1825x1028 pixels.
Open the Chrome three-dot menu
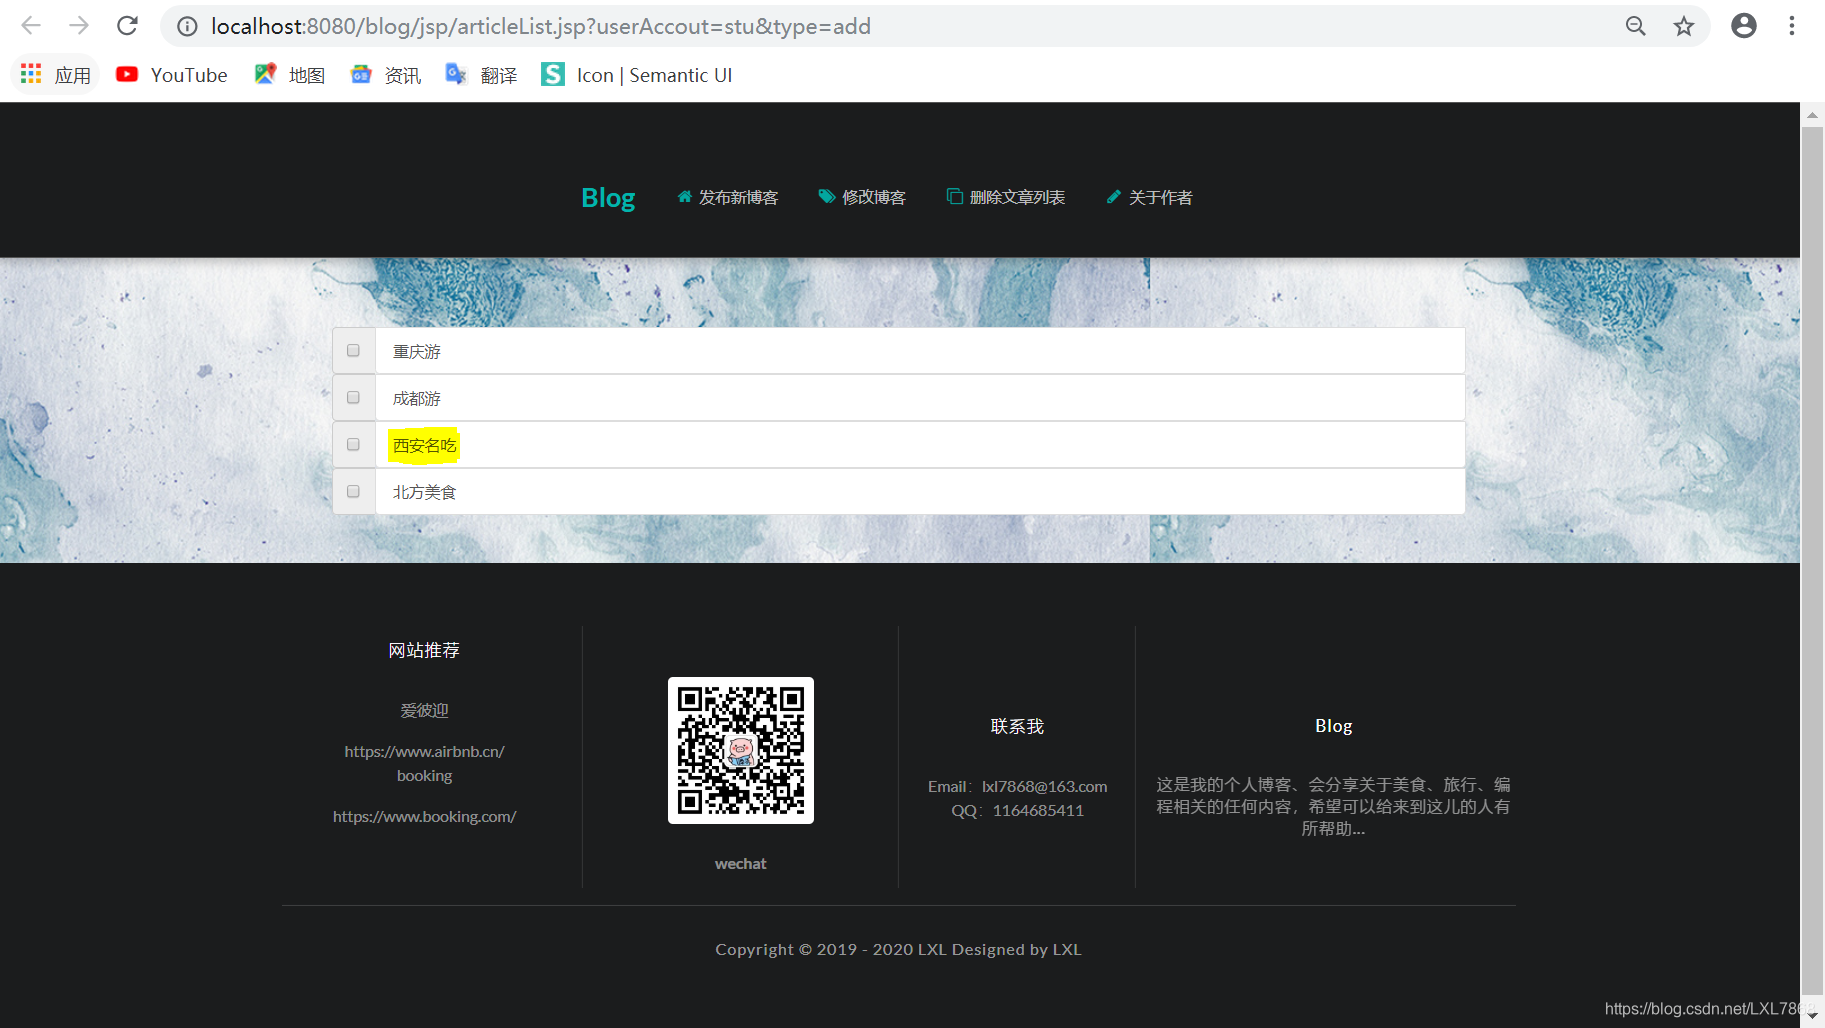pos(1792,26)
